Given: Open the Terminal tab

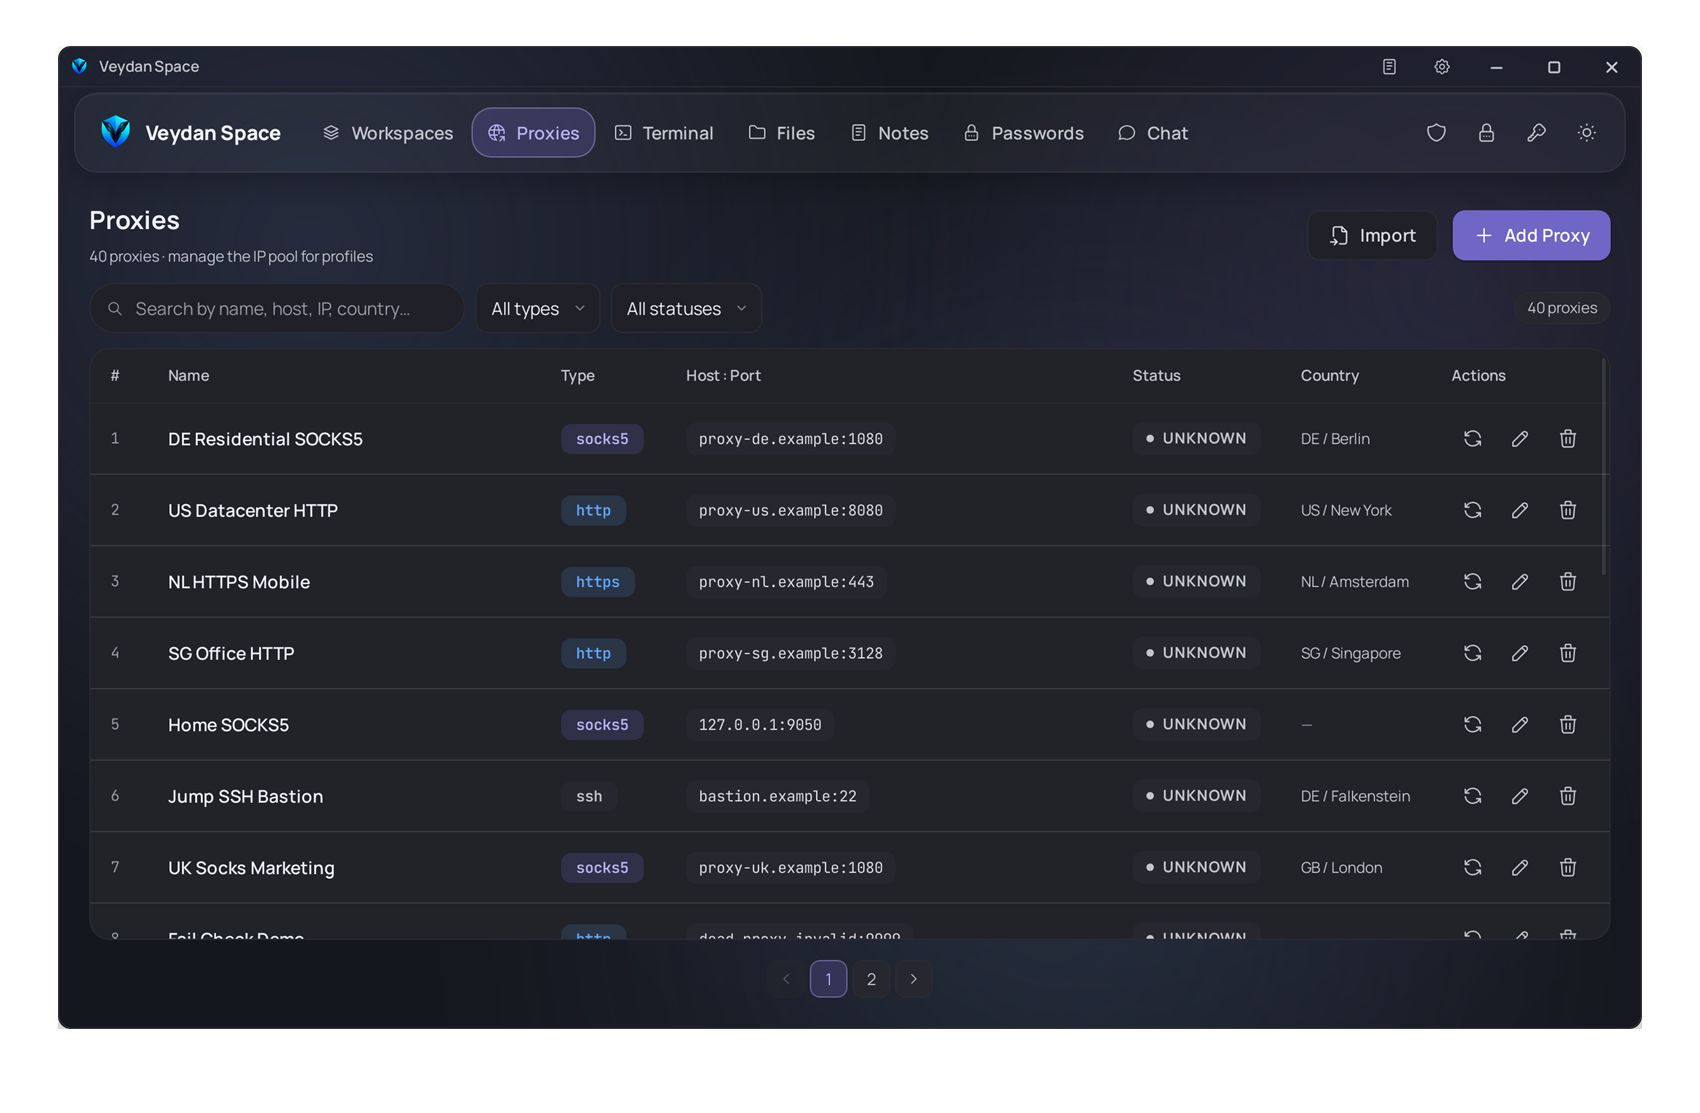Looking at the screenshot, I should [x=664, y=133].
